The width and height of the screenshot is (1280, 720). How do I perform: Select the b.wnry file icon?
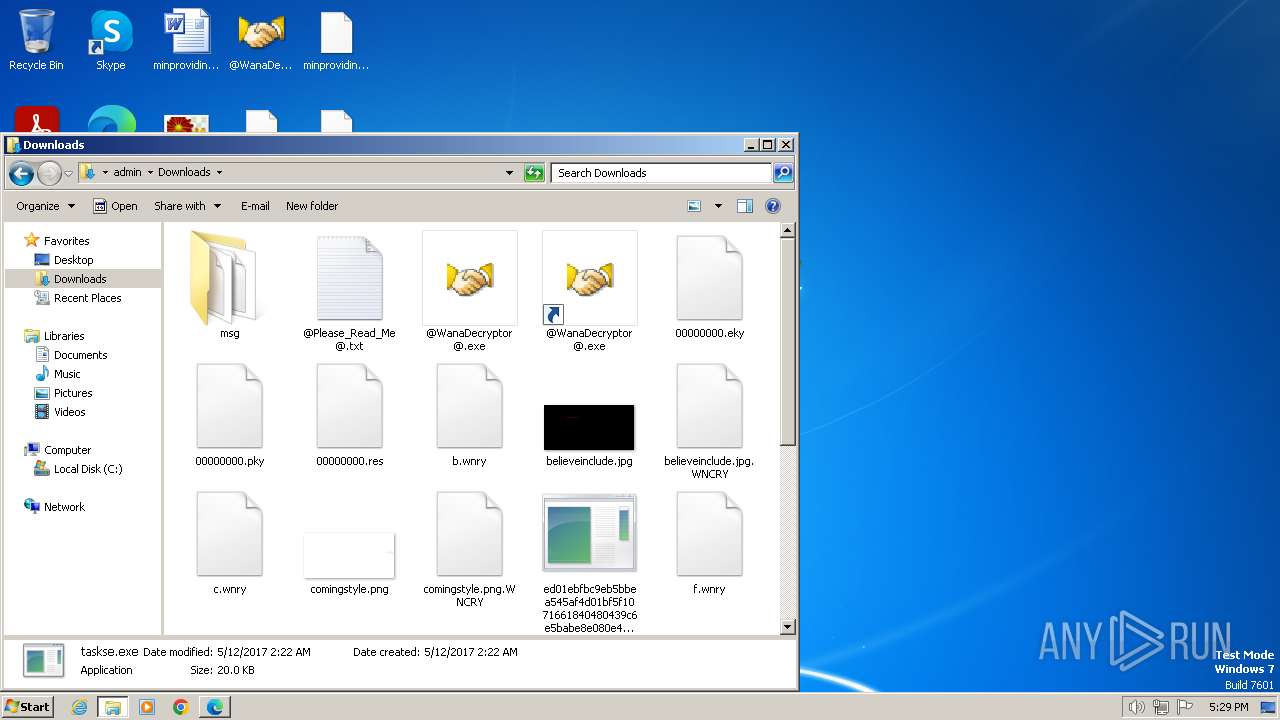click(x=469, y=406)
